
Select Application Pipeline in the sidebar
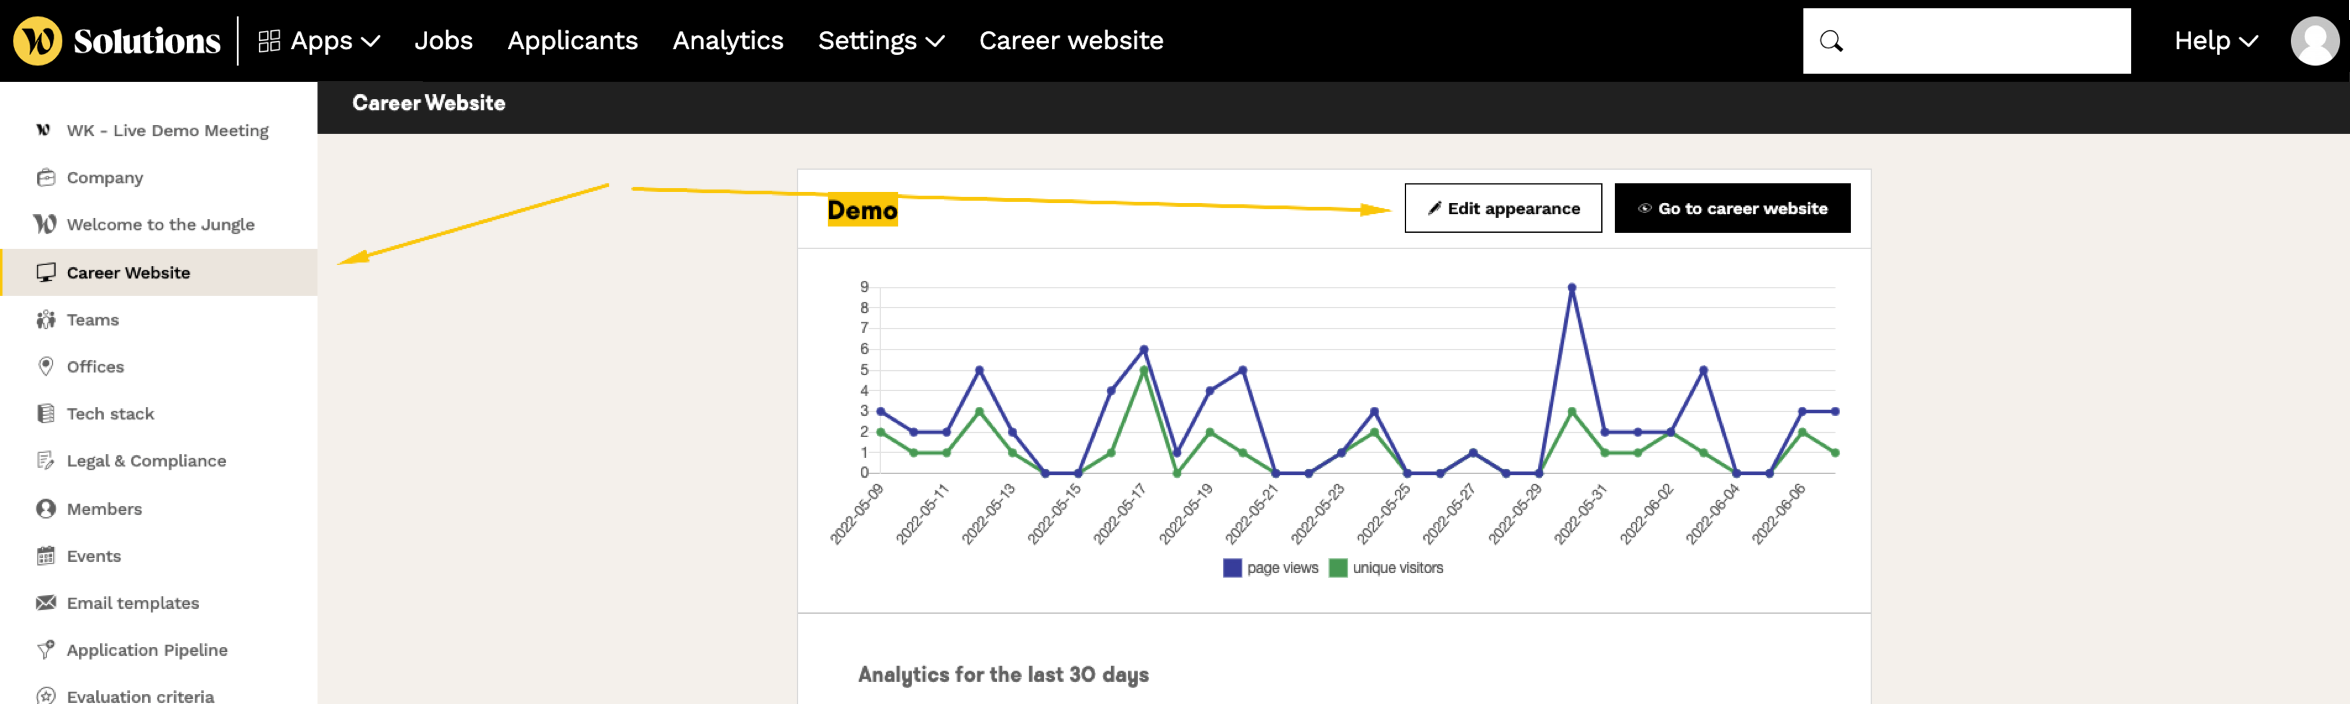point(147,650)
